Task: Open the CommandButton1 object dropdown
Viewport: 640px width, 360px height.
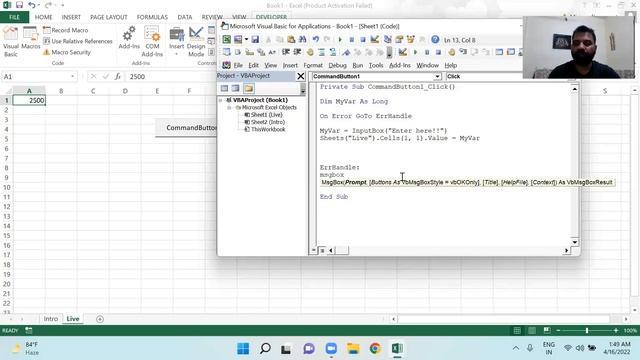Action: click(x=437, y=76)
